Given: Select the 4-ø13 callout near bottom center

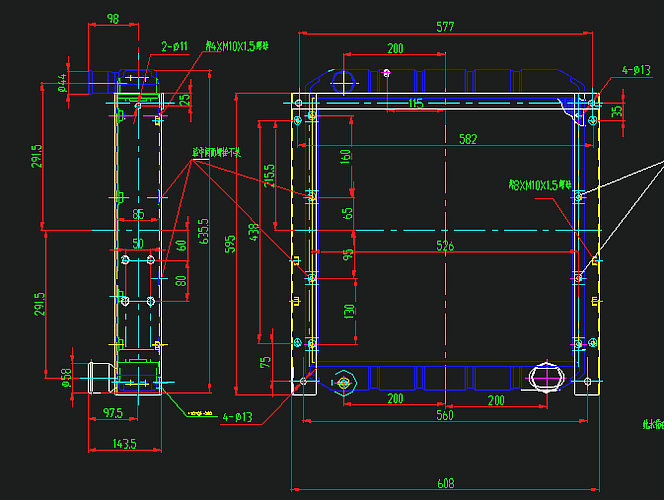Looking at the screenshot, I should tap(237, 416).
